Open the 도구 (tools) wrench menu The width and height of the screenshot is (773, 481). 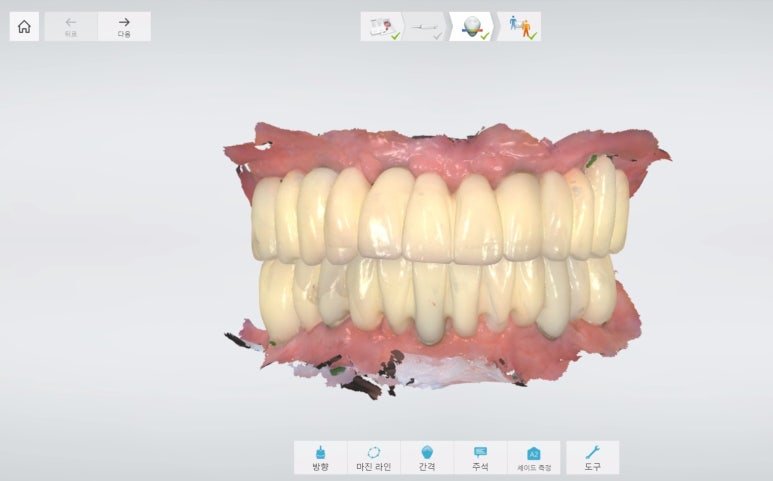pyautogui.click(x=593, y=458)
